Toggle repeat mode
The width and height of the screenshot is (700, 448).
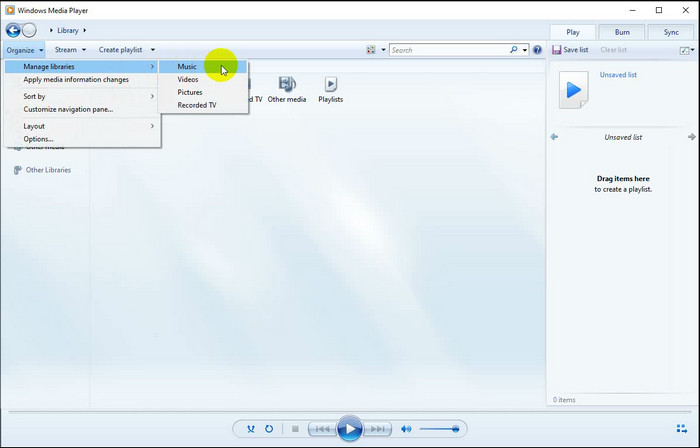[269, 429]
